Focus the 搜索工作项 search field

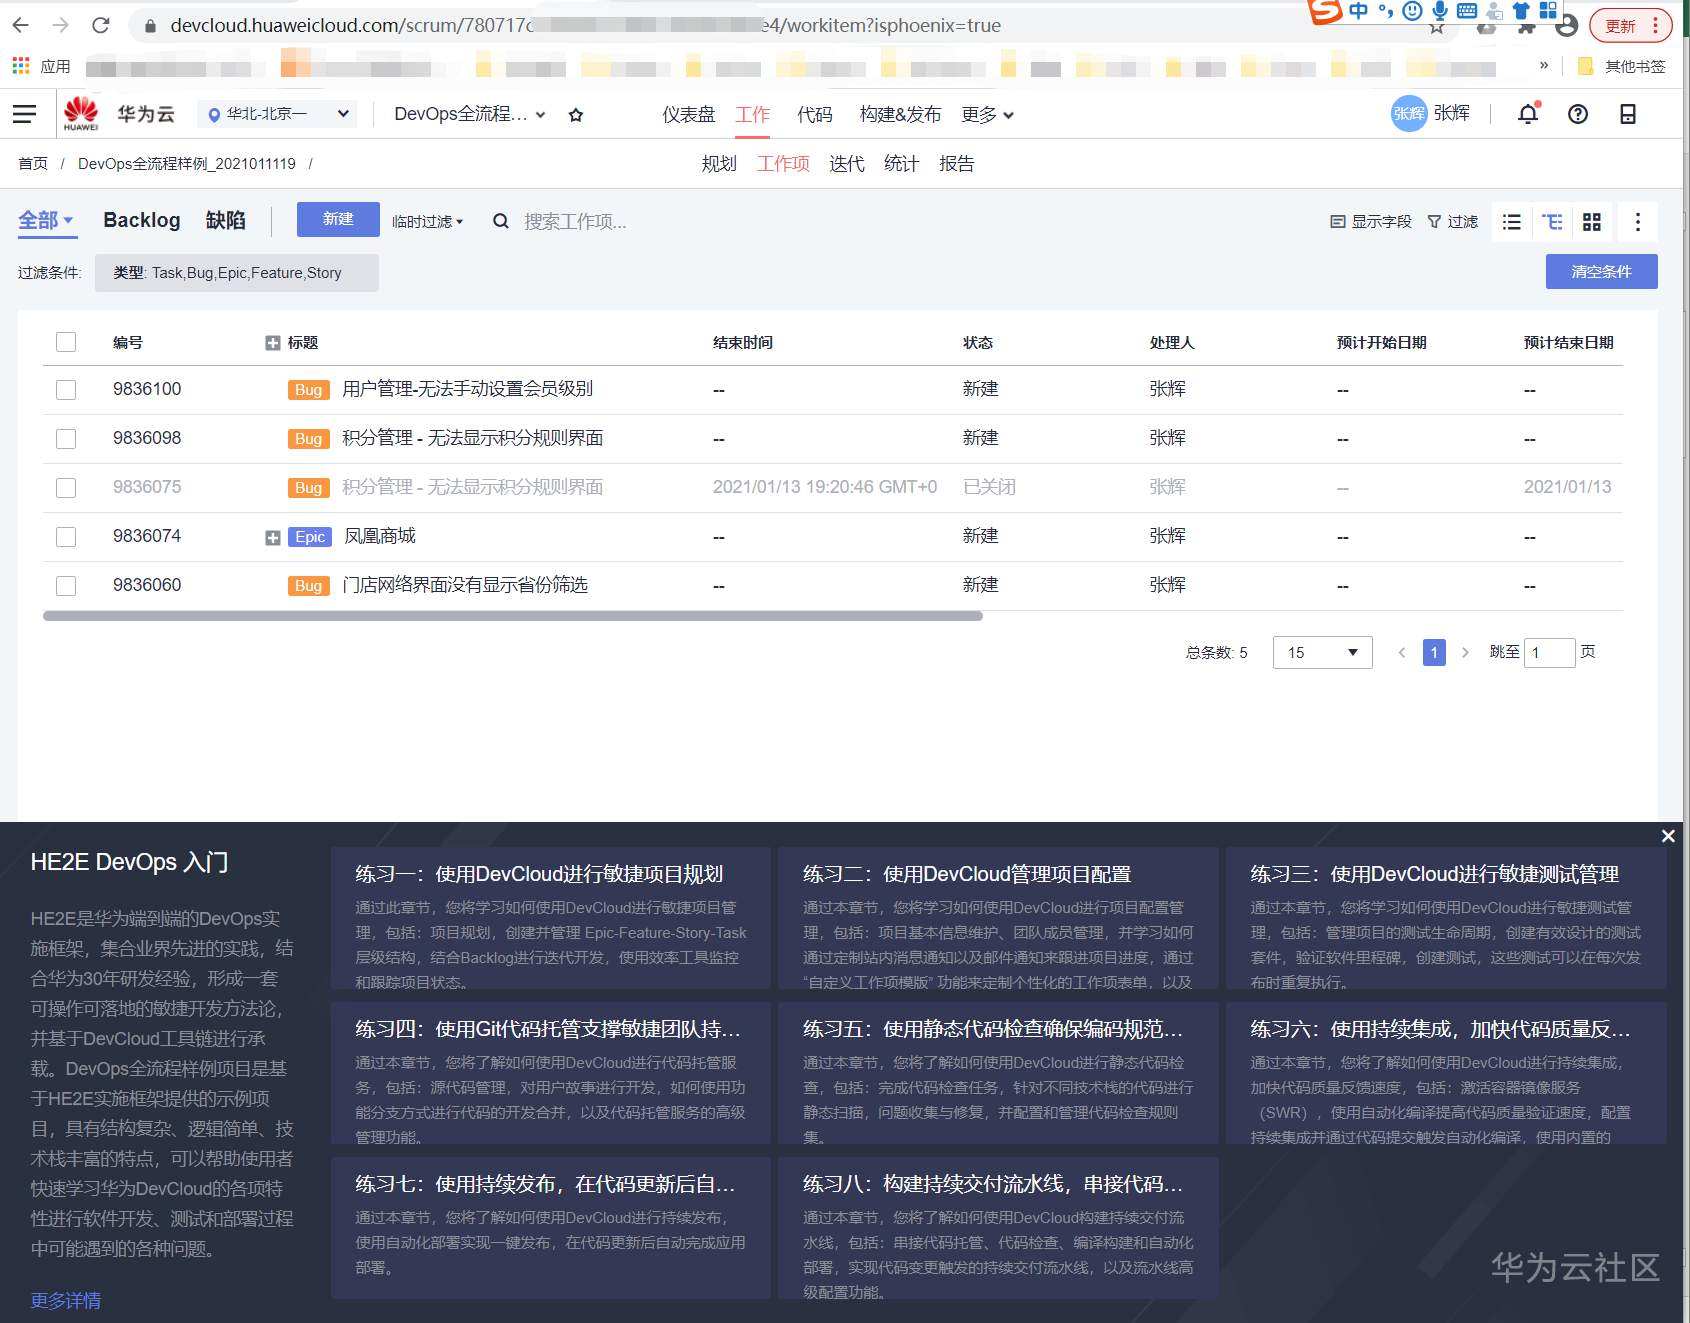575,221
